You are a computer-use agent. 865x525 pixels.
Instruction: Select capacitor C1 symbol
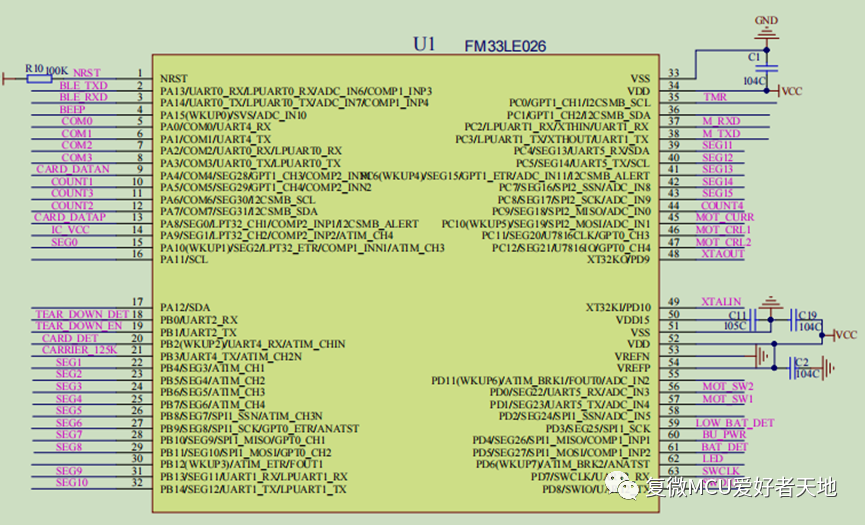point(766,68)
